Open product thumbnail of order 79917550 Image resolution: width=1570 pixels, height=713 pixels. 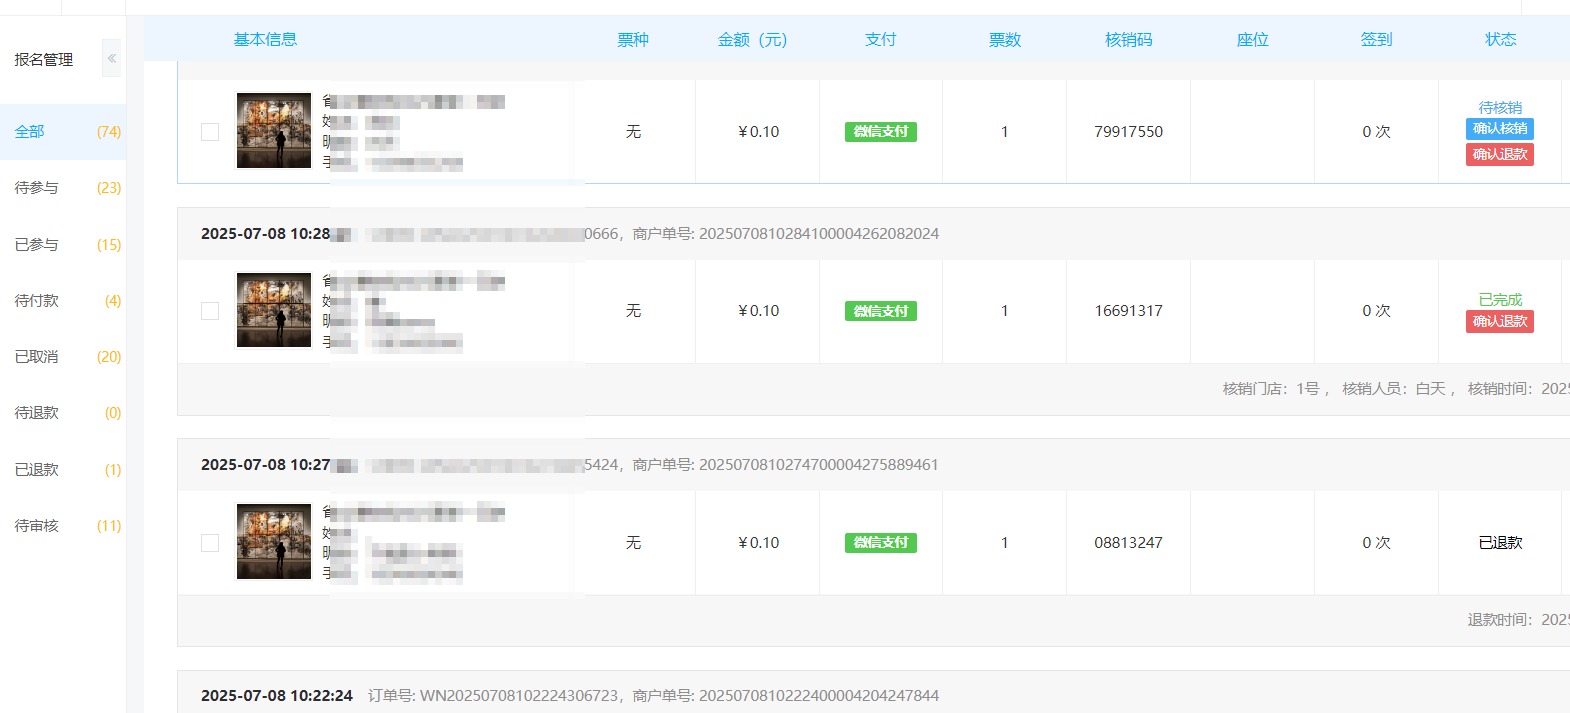(274, 131)
